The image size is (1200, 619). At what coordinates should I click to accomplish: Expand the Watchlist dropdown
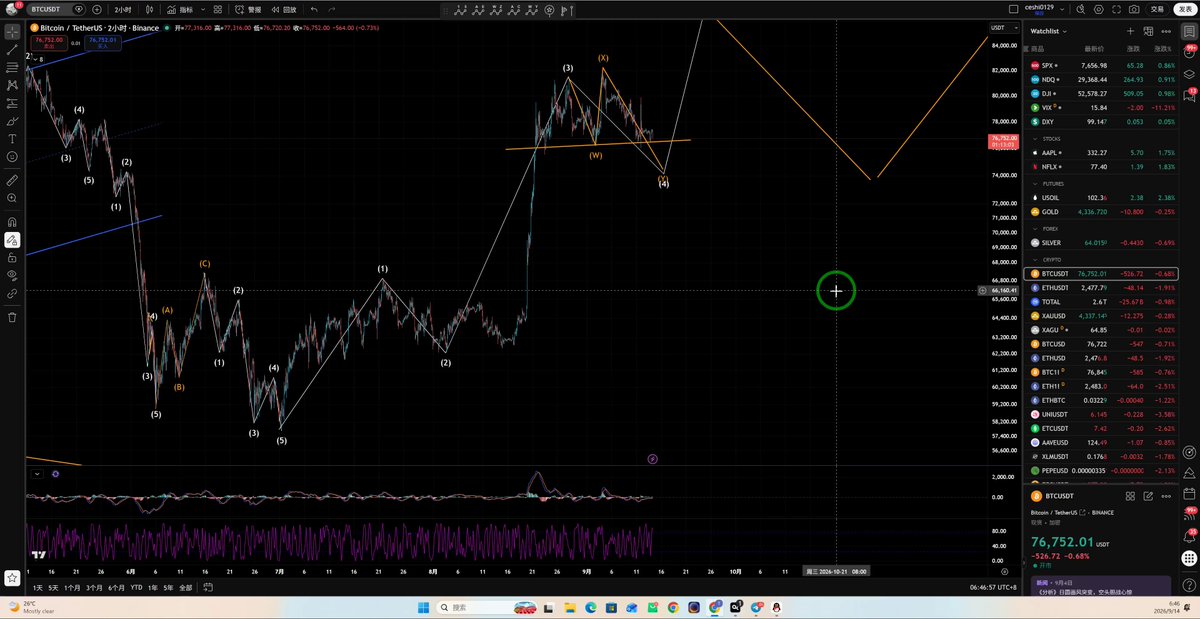pyautogui.click(x=1049, y=31)
